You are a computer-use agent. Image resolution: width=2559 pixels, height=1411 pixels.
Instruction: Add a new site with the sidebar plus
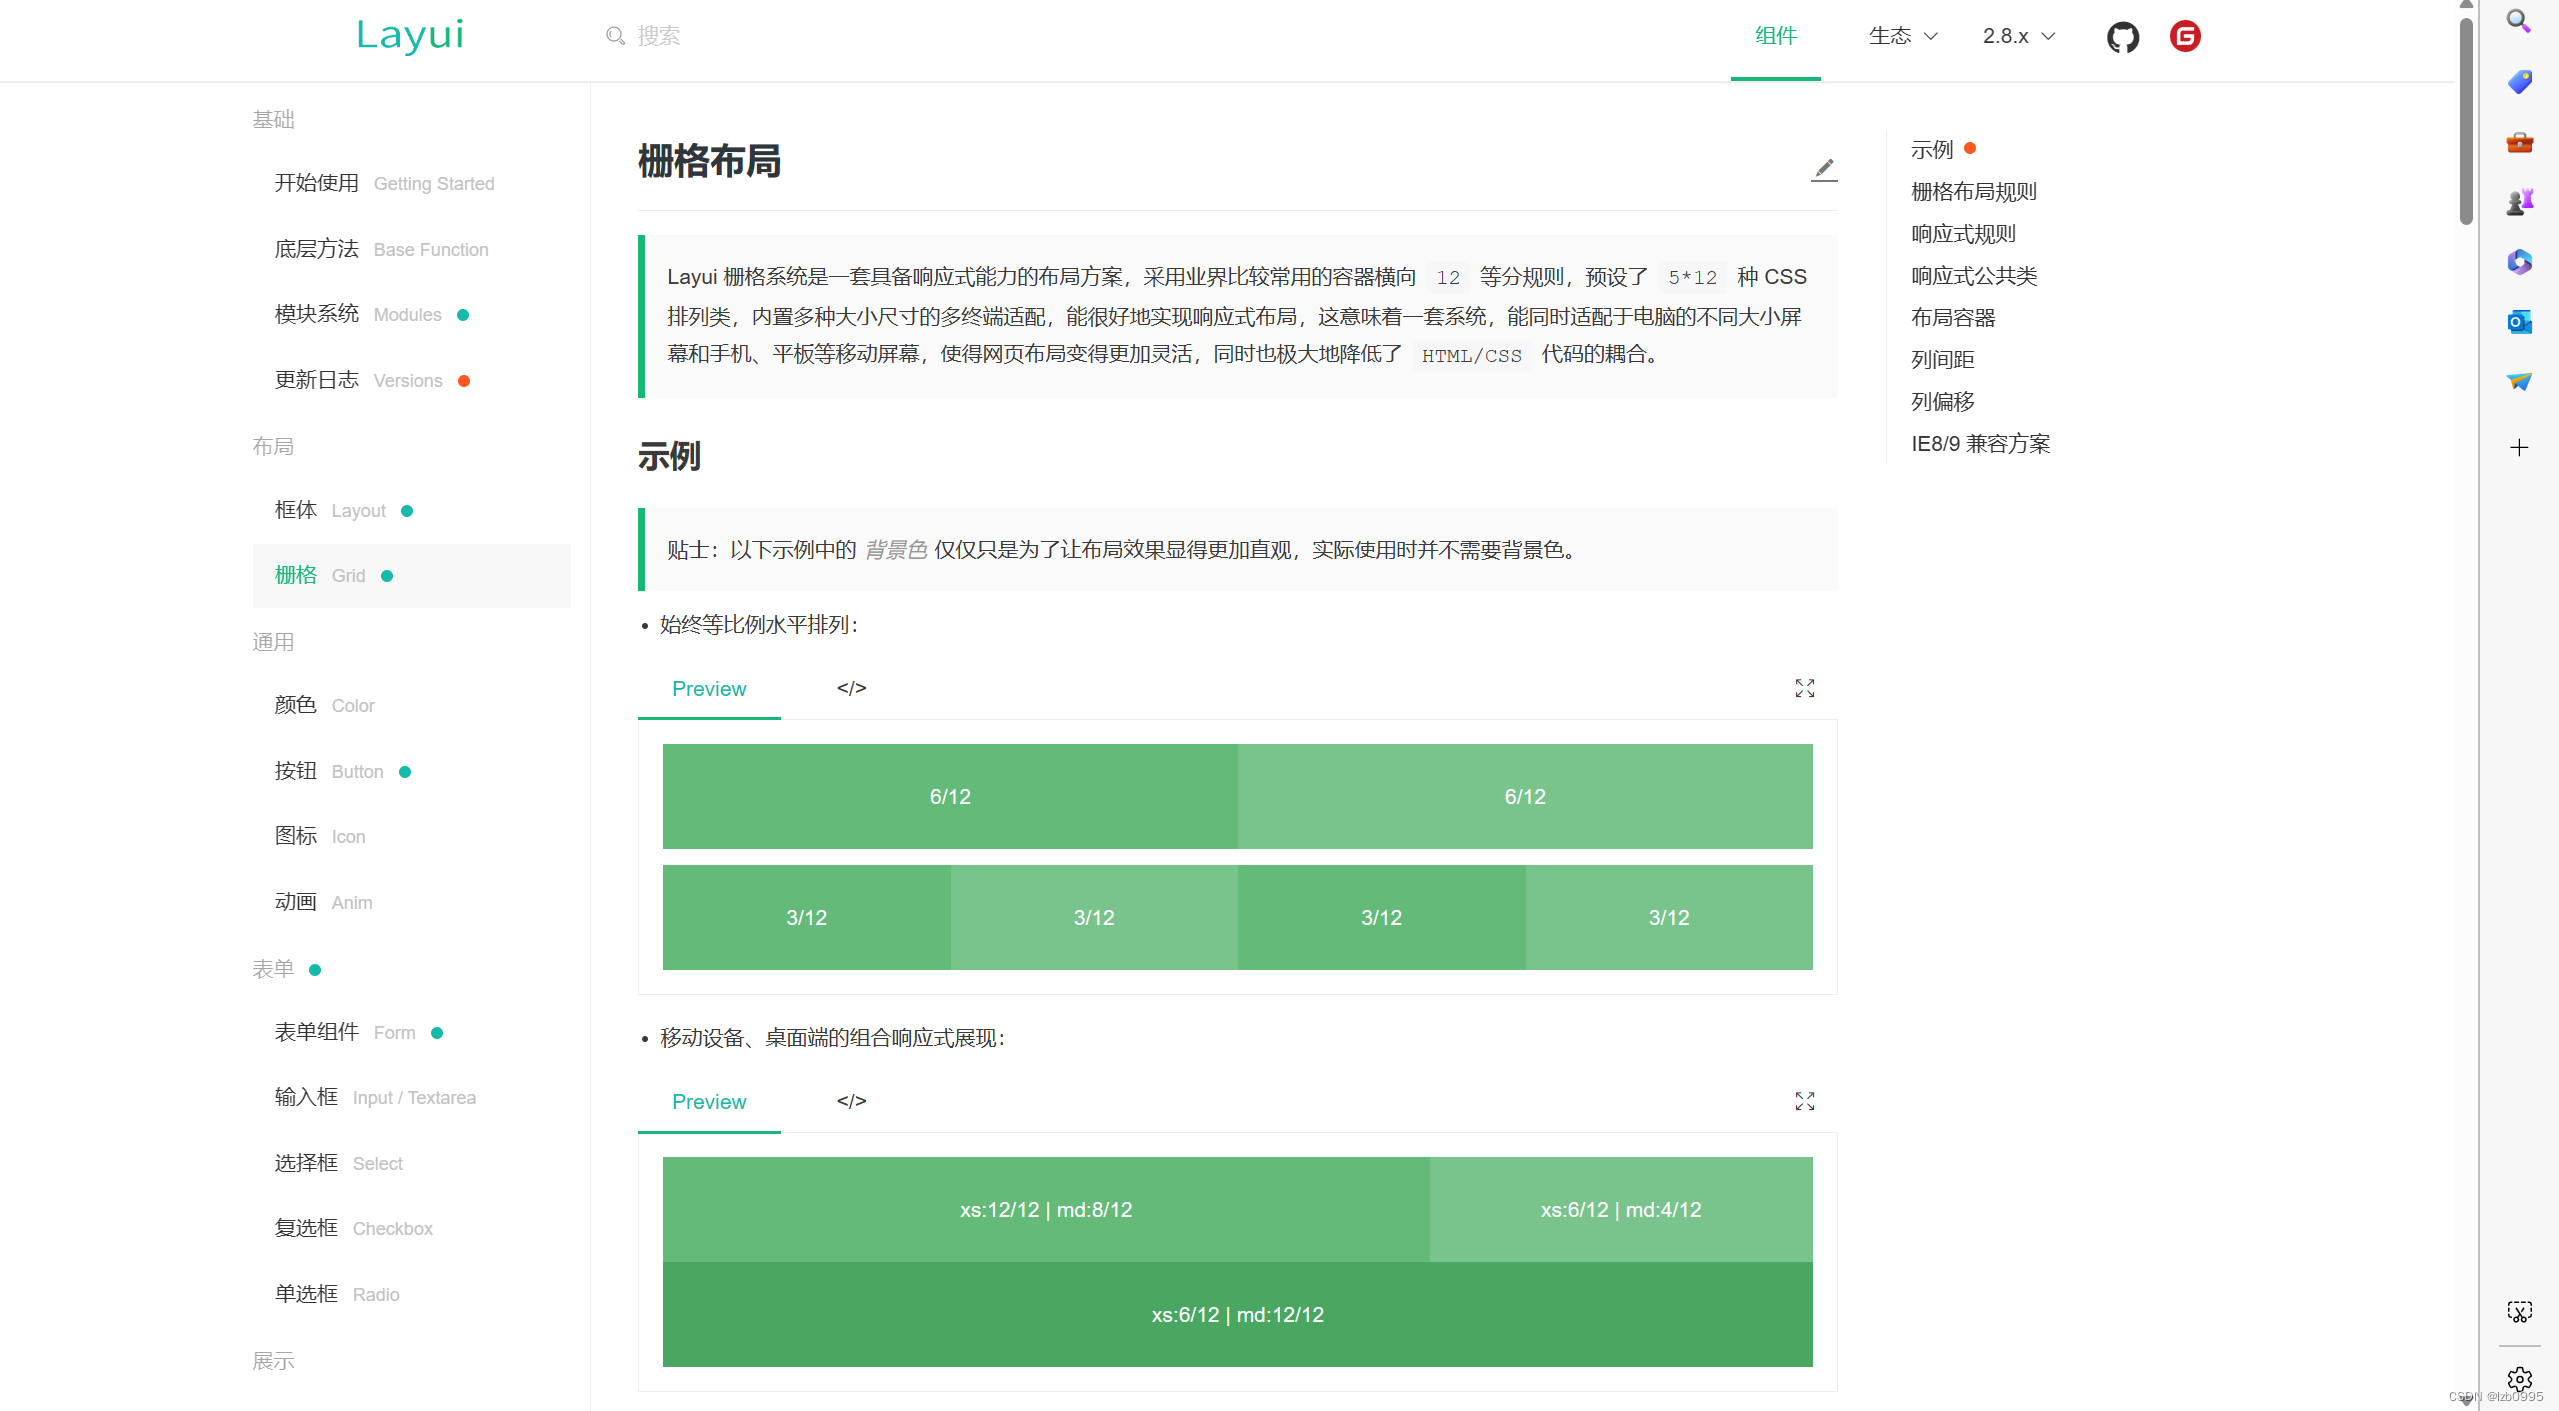(x=2519, y=447)
